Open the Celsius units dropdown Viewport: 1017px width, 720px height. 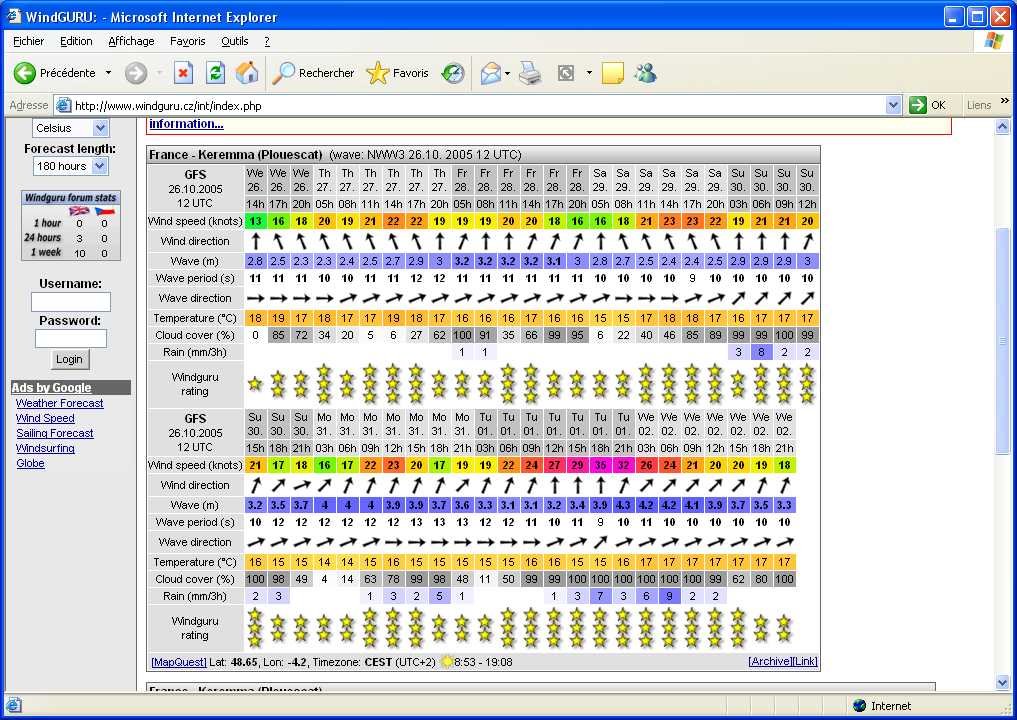(71, 128)
